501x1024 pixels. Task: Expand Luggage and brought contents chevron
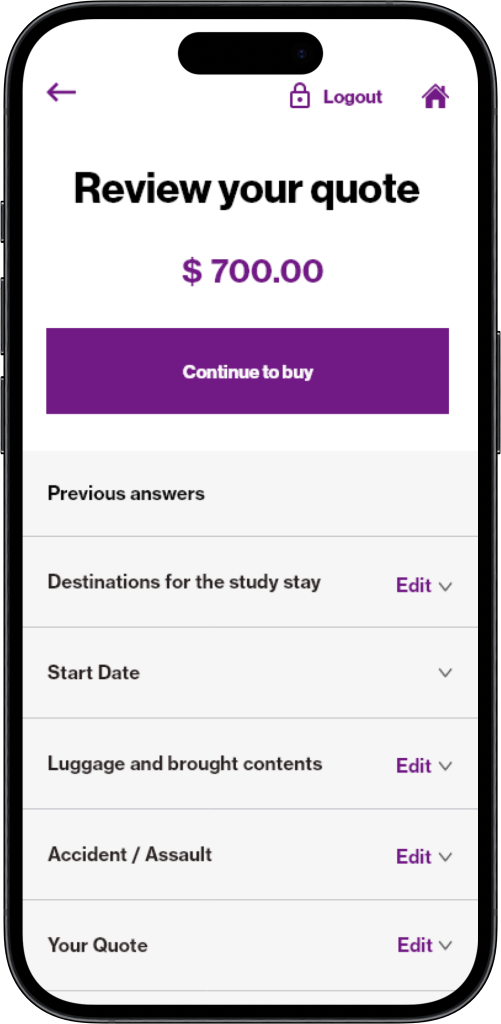pos(445,766)
